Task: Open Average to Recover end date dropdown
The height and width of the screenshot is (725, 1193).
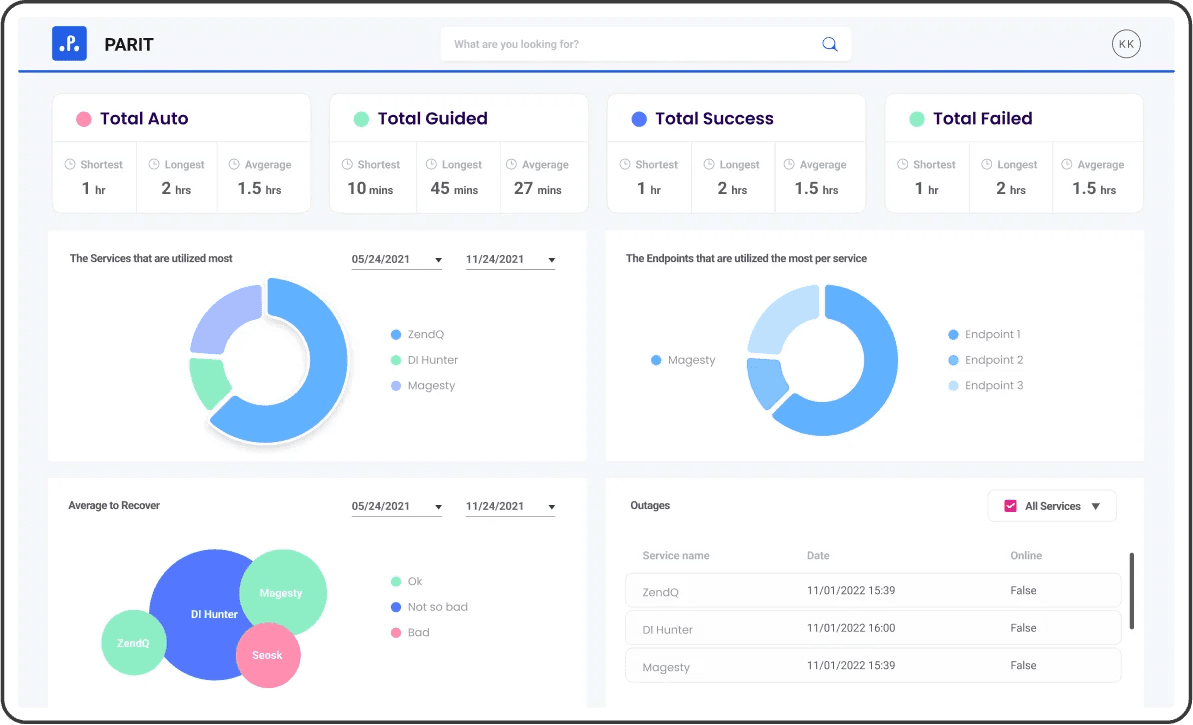Action: tap(511, 507)
